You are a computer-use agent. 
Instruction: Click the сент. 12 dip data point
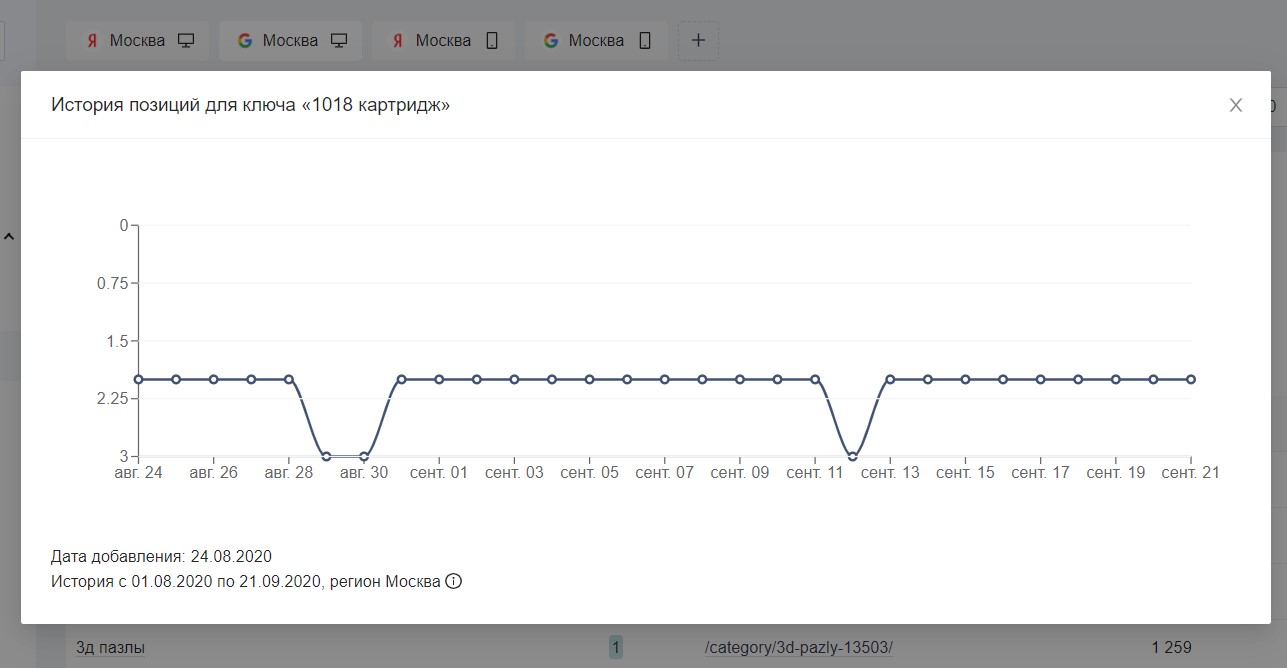click(x=853, y=456)
